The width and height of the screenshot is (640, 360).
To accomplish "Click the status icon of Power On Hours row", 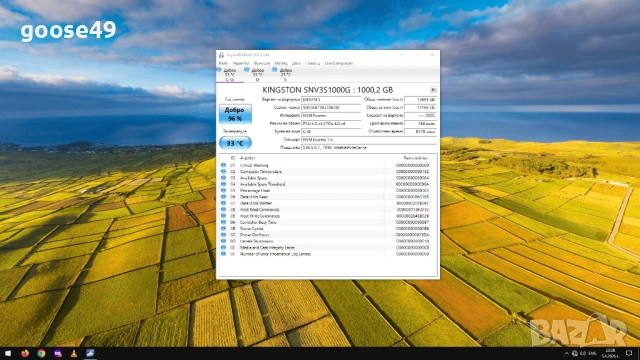I will click(x=223, y=235).
